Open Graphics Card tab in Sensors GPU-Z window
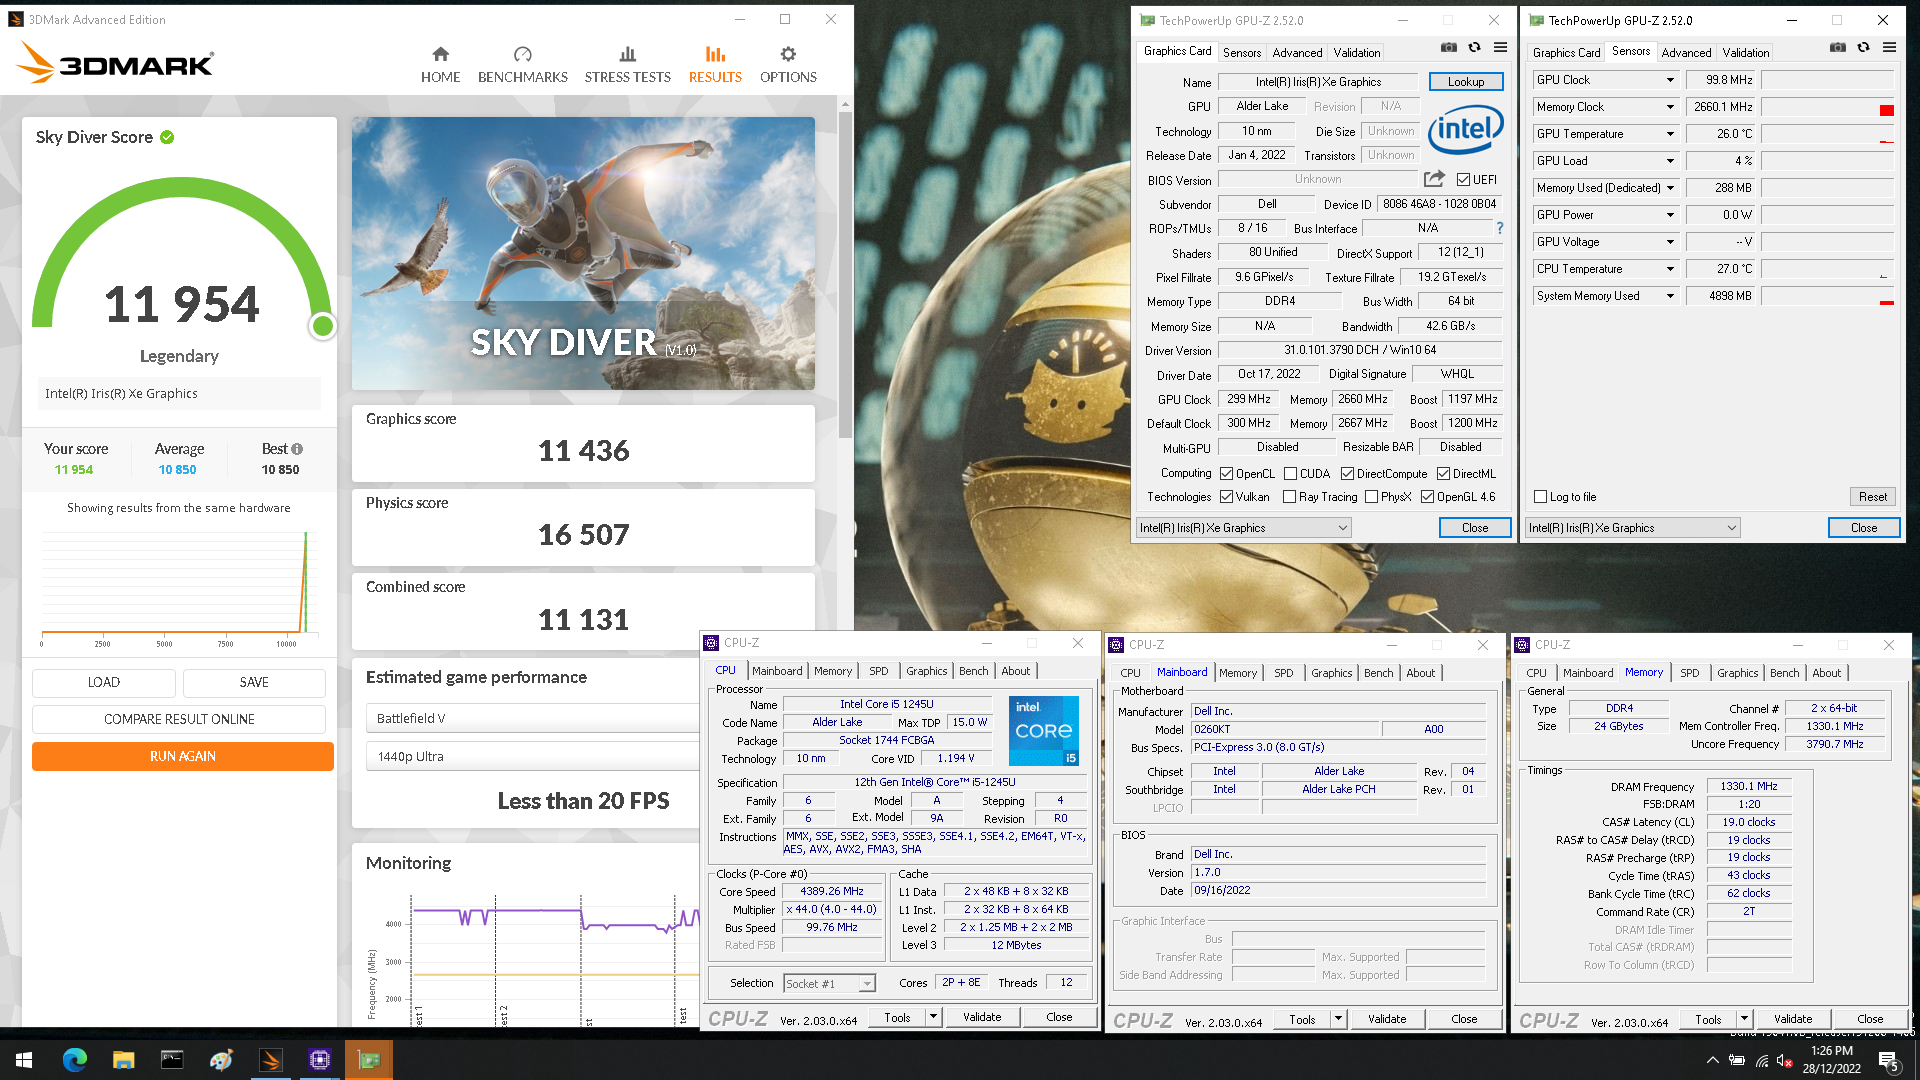1920x1080 pixels. 1566,53
